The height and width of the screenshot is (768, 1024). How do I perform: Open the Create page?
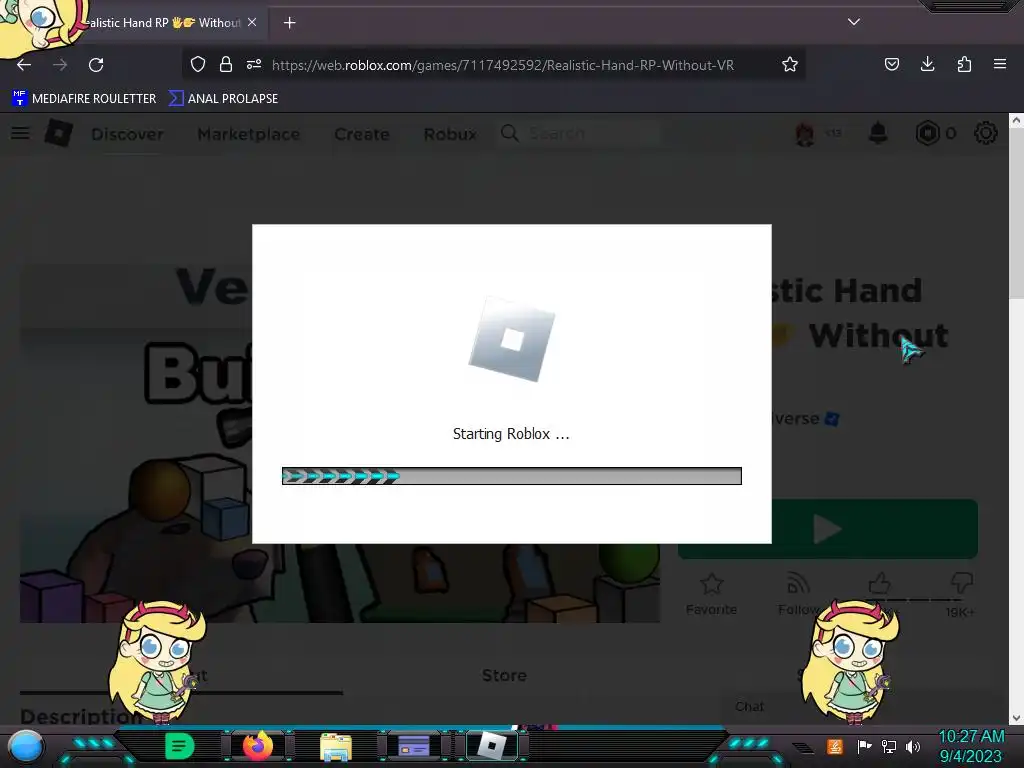[362, 134]
